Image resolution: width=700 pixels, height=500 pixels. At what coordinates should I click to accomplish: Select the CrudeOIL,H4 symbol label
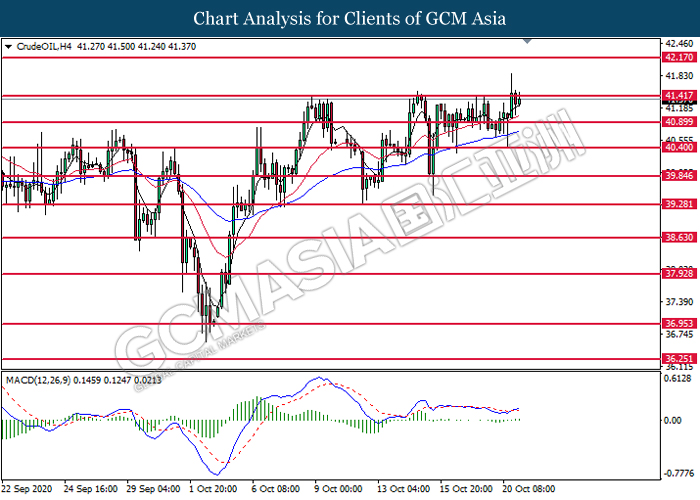(x=44, y=46)
